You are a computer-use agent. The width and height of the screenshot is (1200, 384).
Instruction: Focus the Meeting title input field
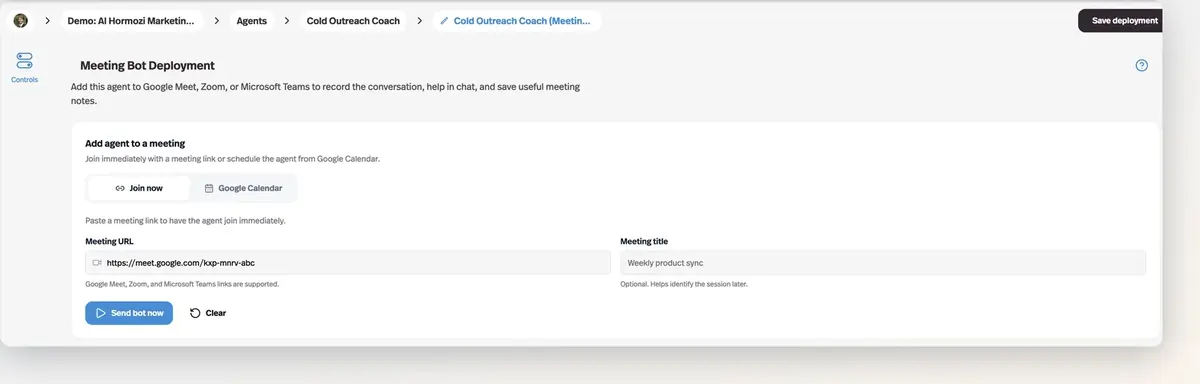point(883,263)
